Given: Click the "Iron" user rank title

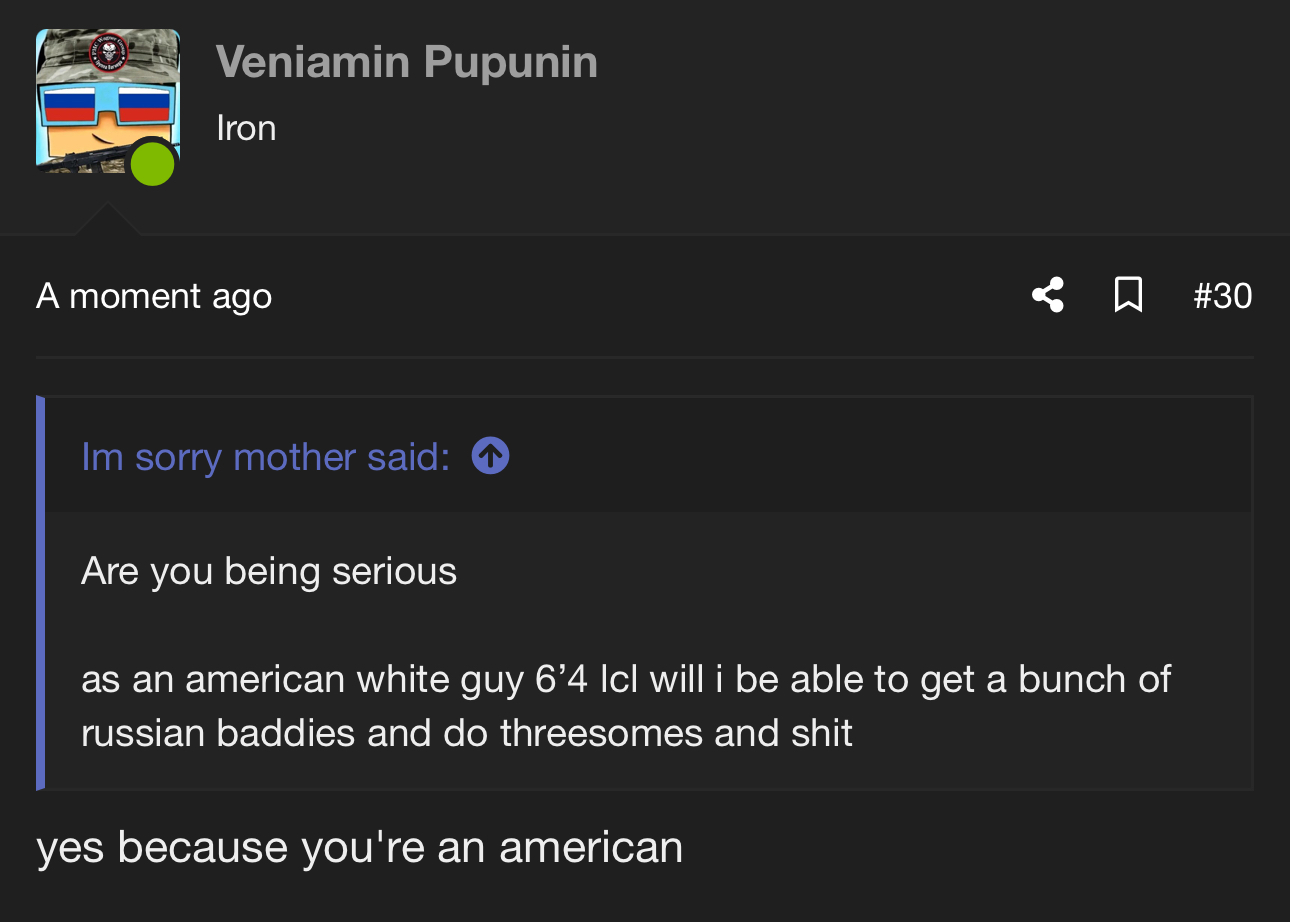Looking at the screenshot, I should tap(246, 128).
